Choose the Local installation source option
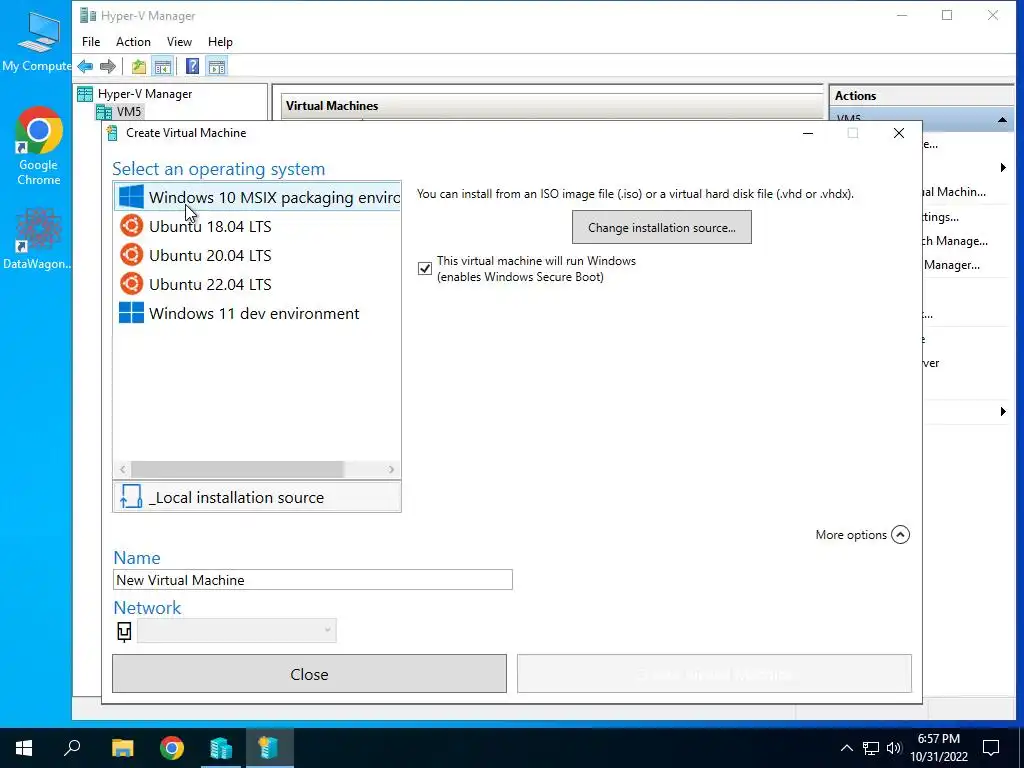1024x768 pixels. pyautogui.click(x=257, y=497)
